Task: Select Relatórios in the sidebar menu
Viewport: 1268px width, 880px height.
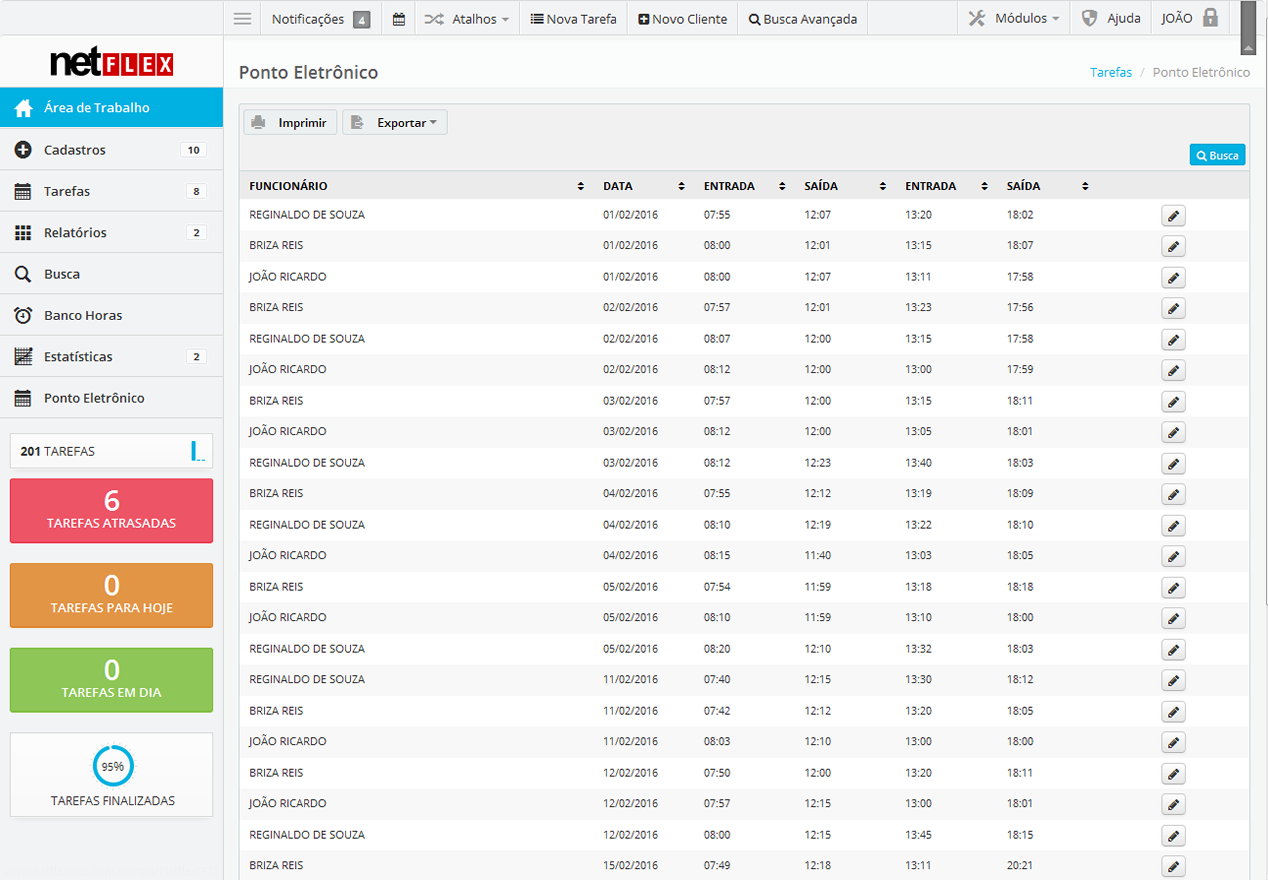Action: 75,233
